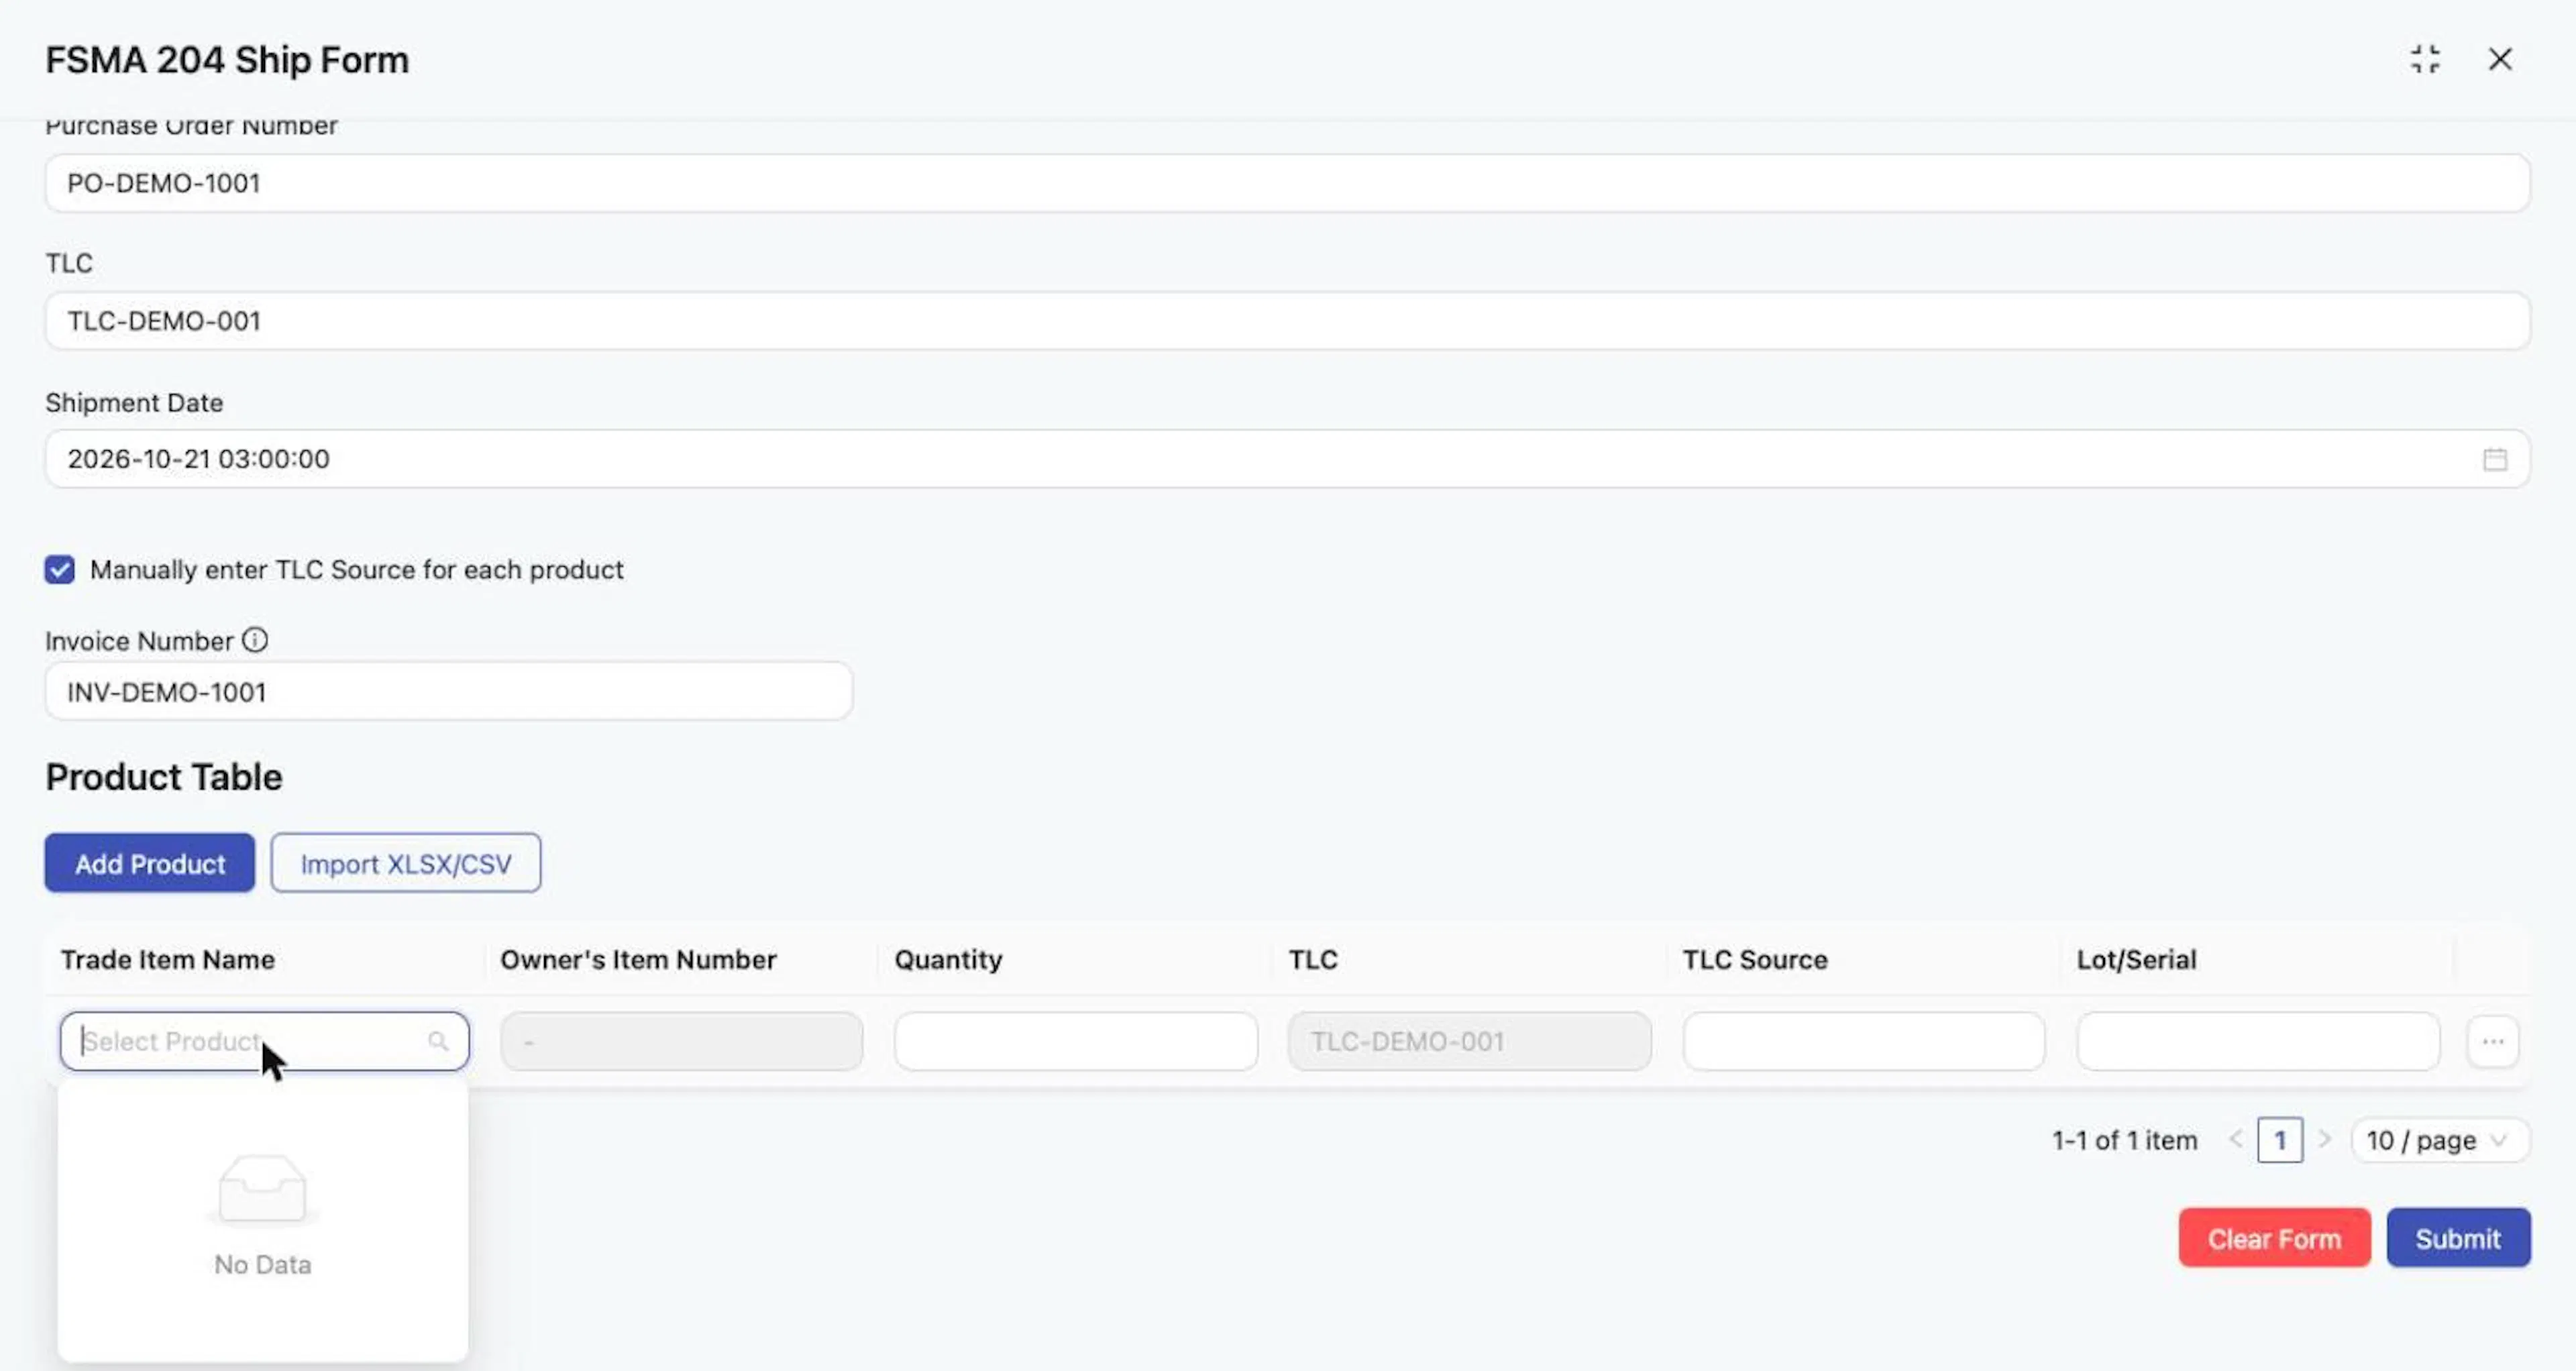2576x1371 pixels.
Task: Click the disabled TLC cell in product row
Action: 1470,1041
